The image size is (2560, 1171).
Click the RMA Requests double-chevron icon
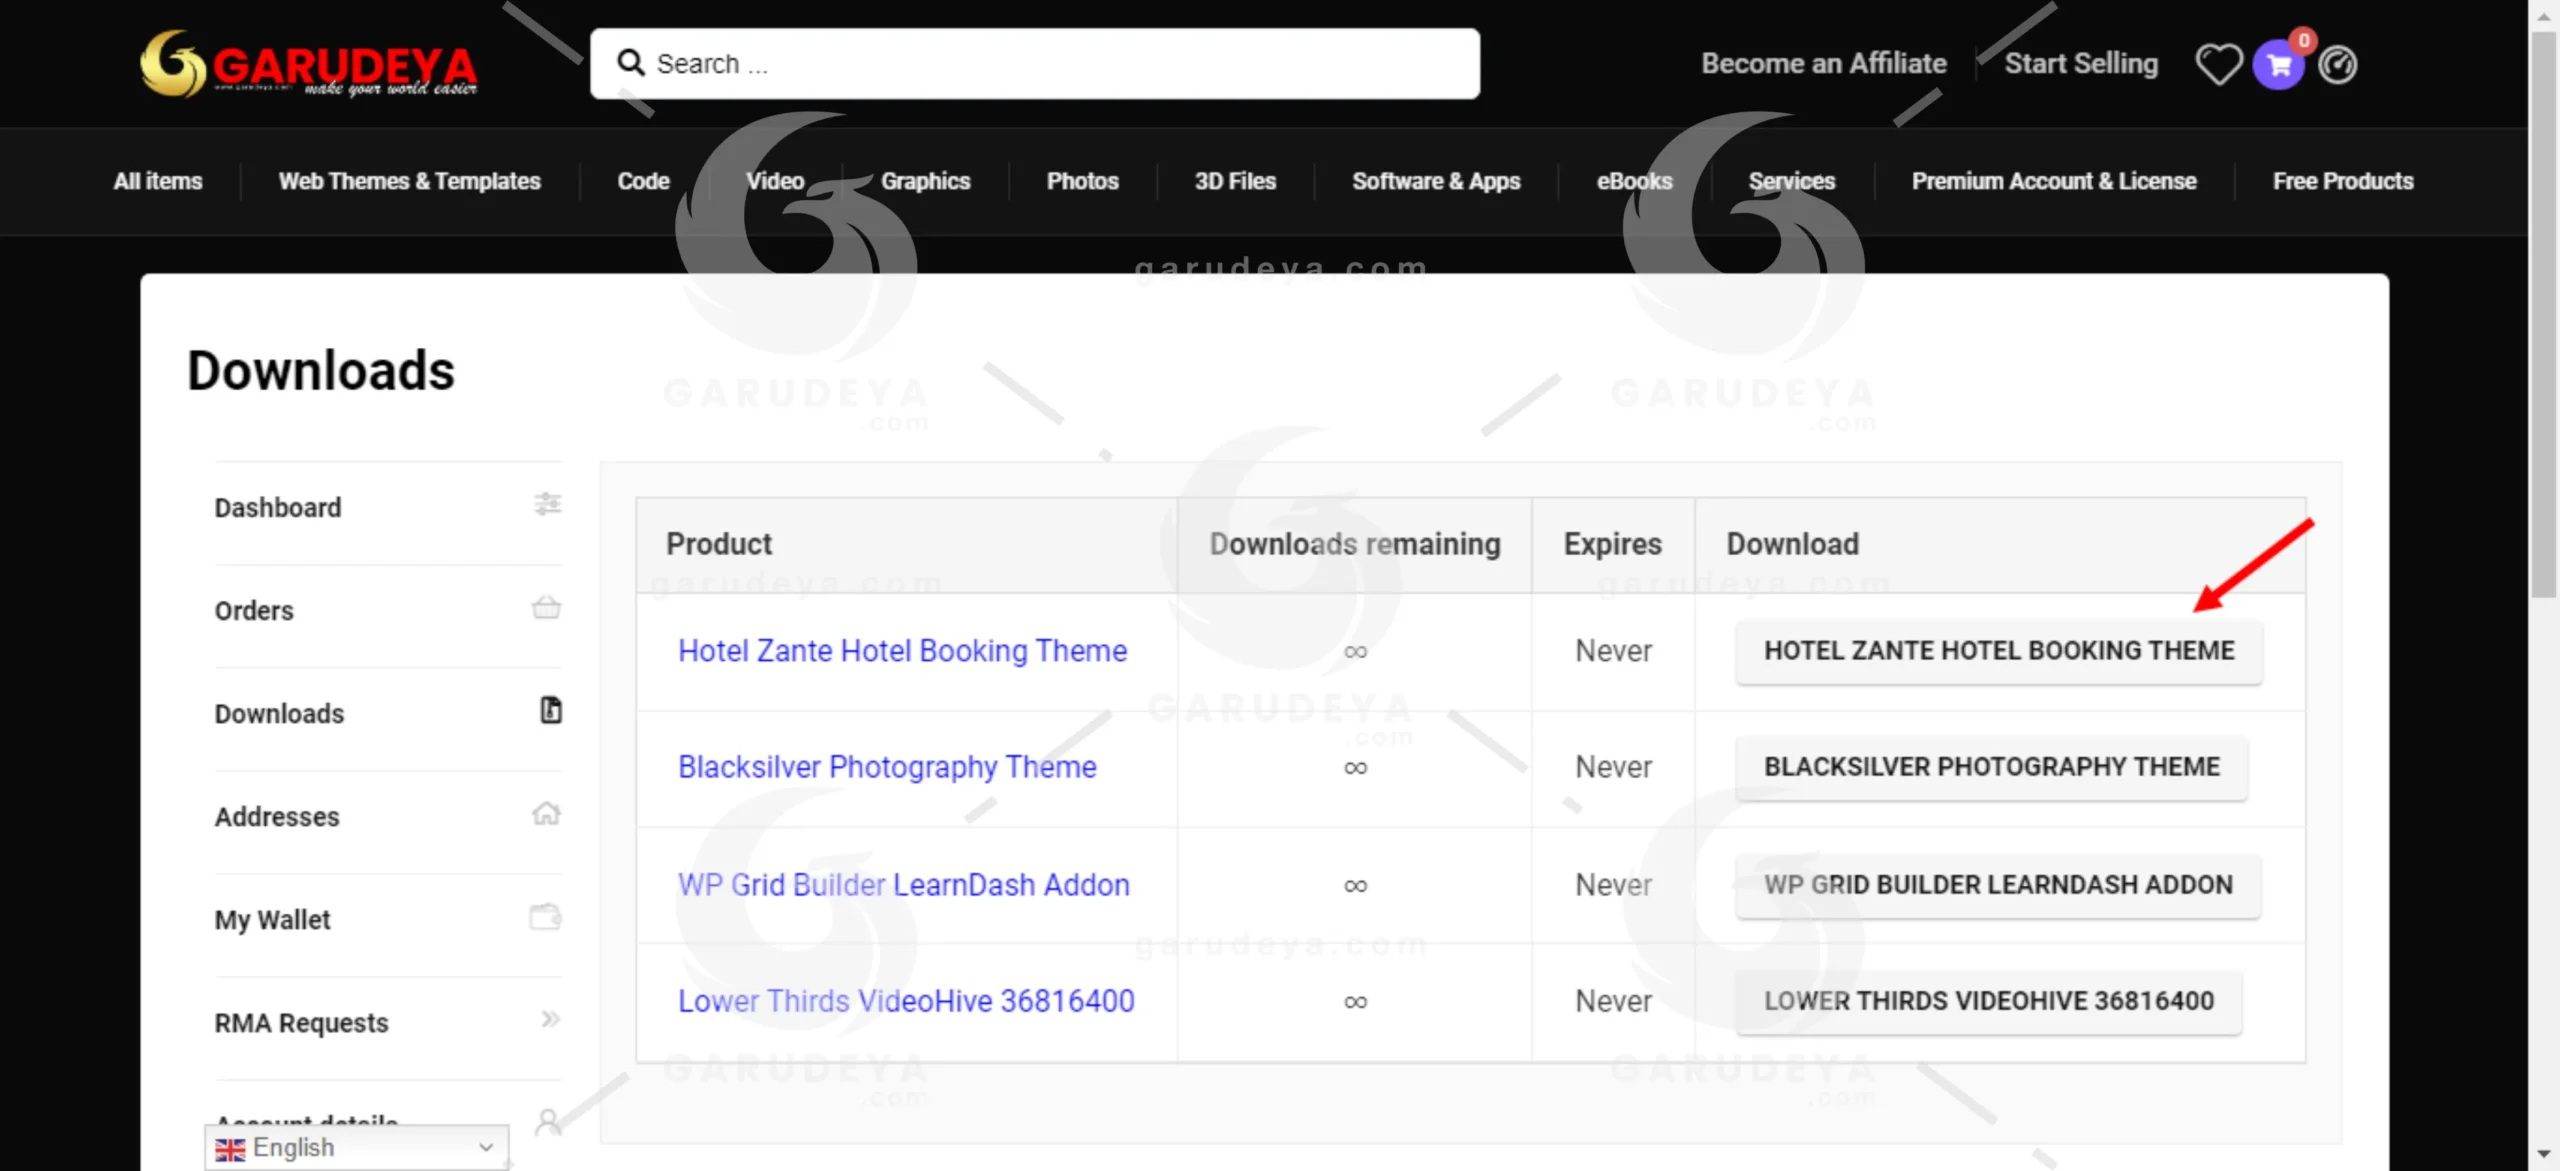pos(550,1019)
